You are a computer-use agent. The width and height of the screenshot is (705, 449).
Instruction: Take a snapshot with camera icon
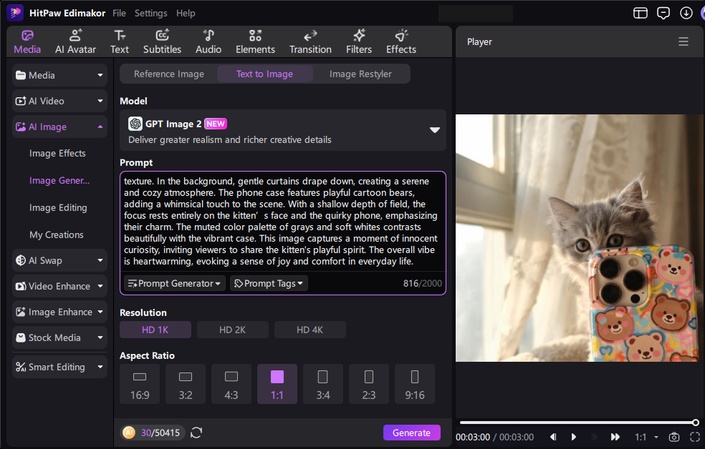point(674,437)
